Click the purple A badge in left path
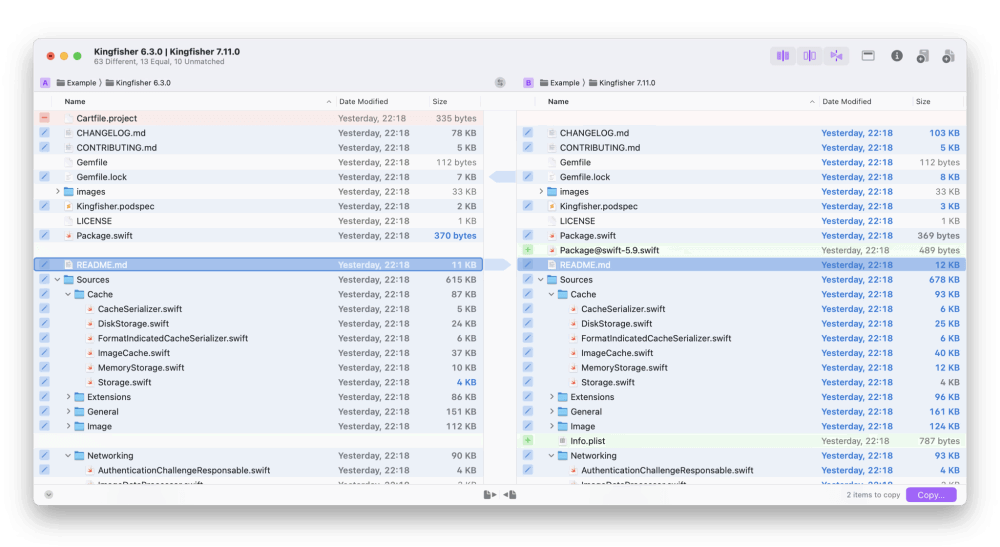 [45, 83]
